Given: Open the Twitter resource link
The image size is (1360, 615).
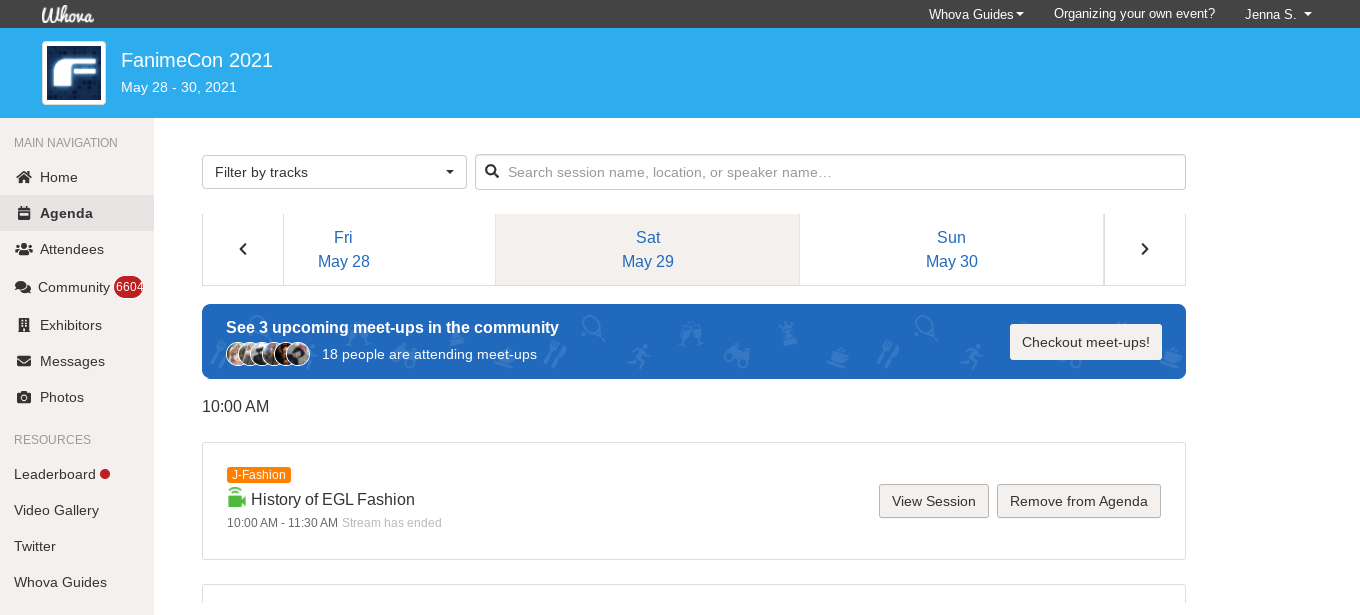Looking at the screenshot, I should coord(35,546).
